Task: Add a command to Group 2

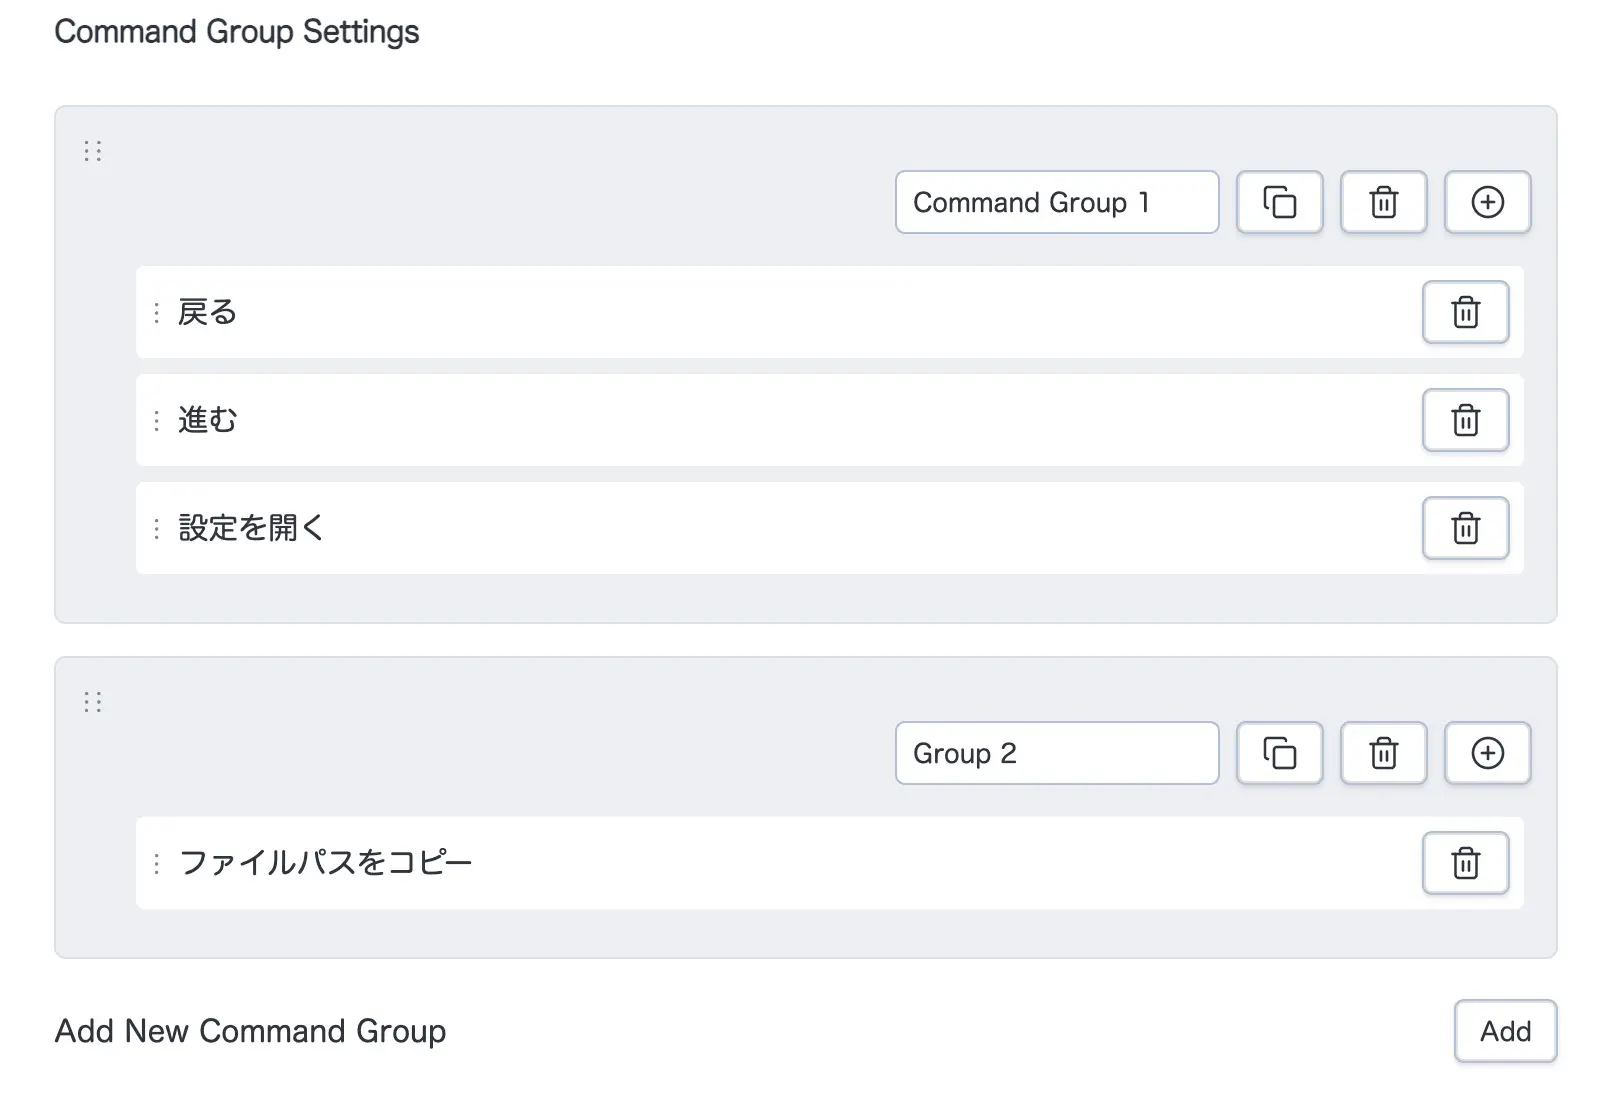Action: 1487,753
